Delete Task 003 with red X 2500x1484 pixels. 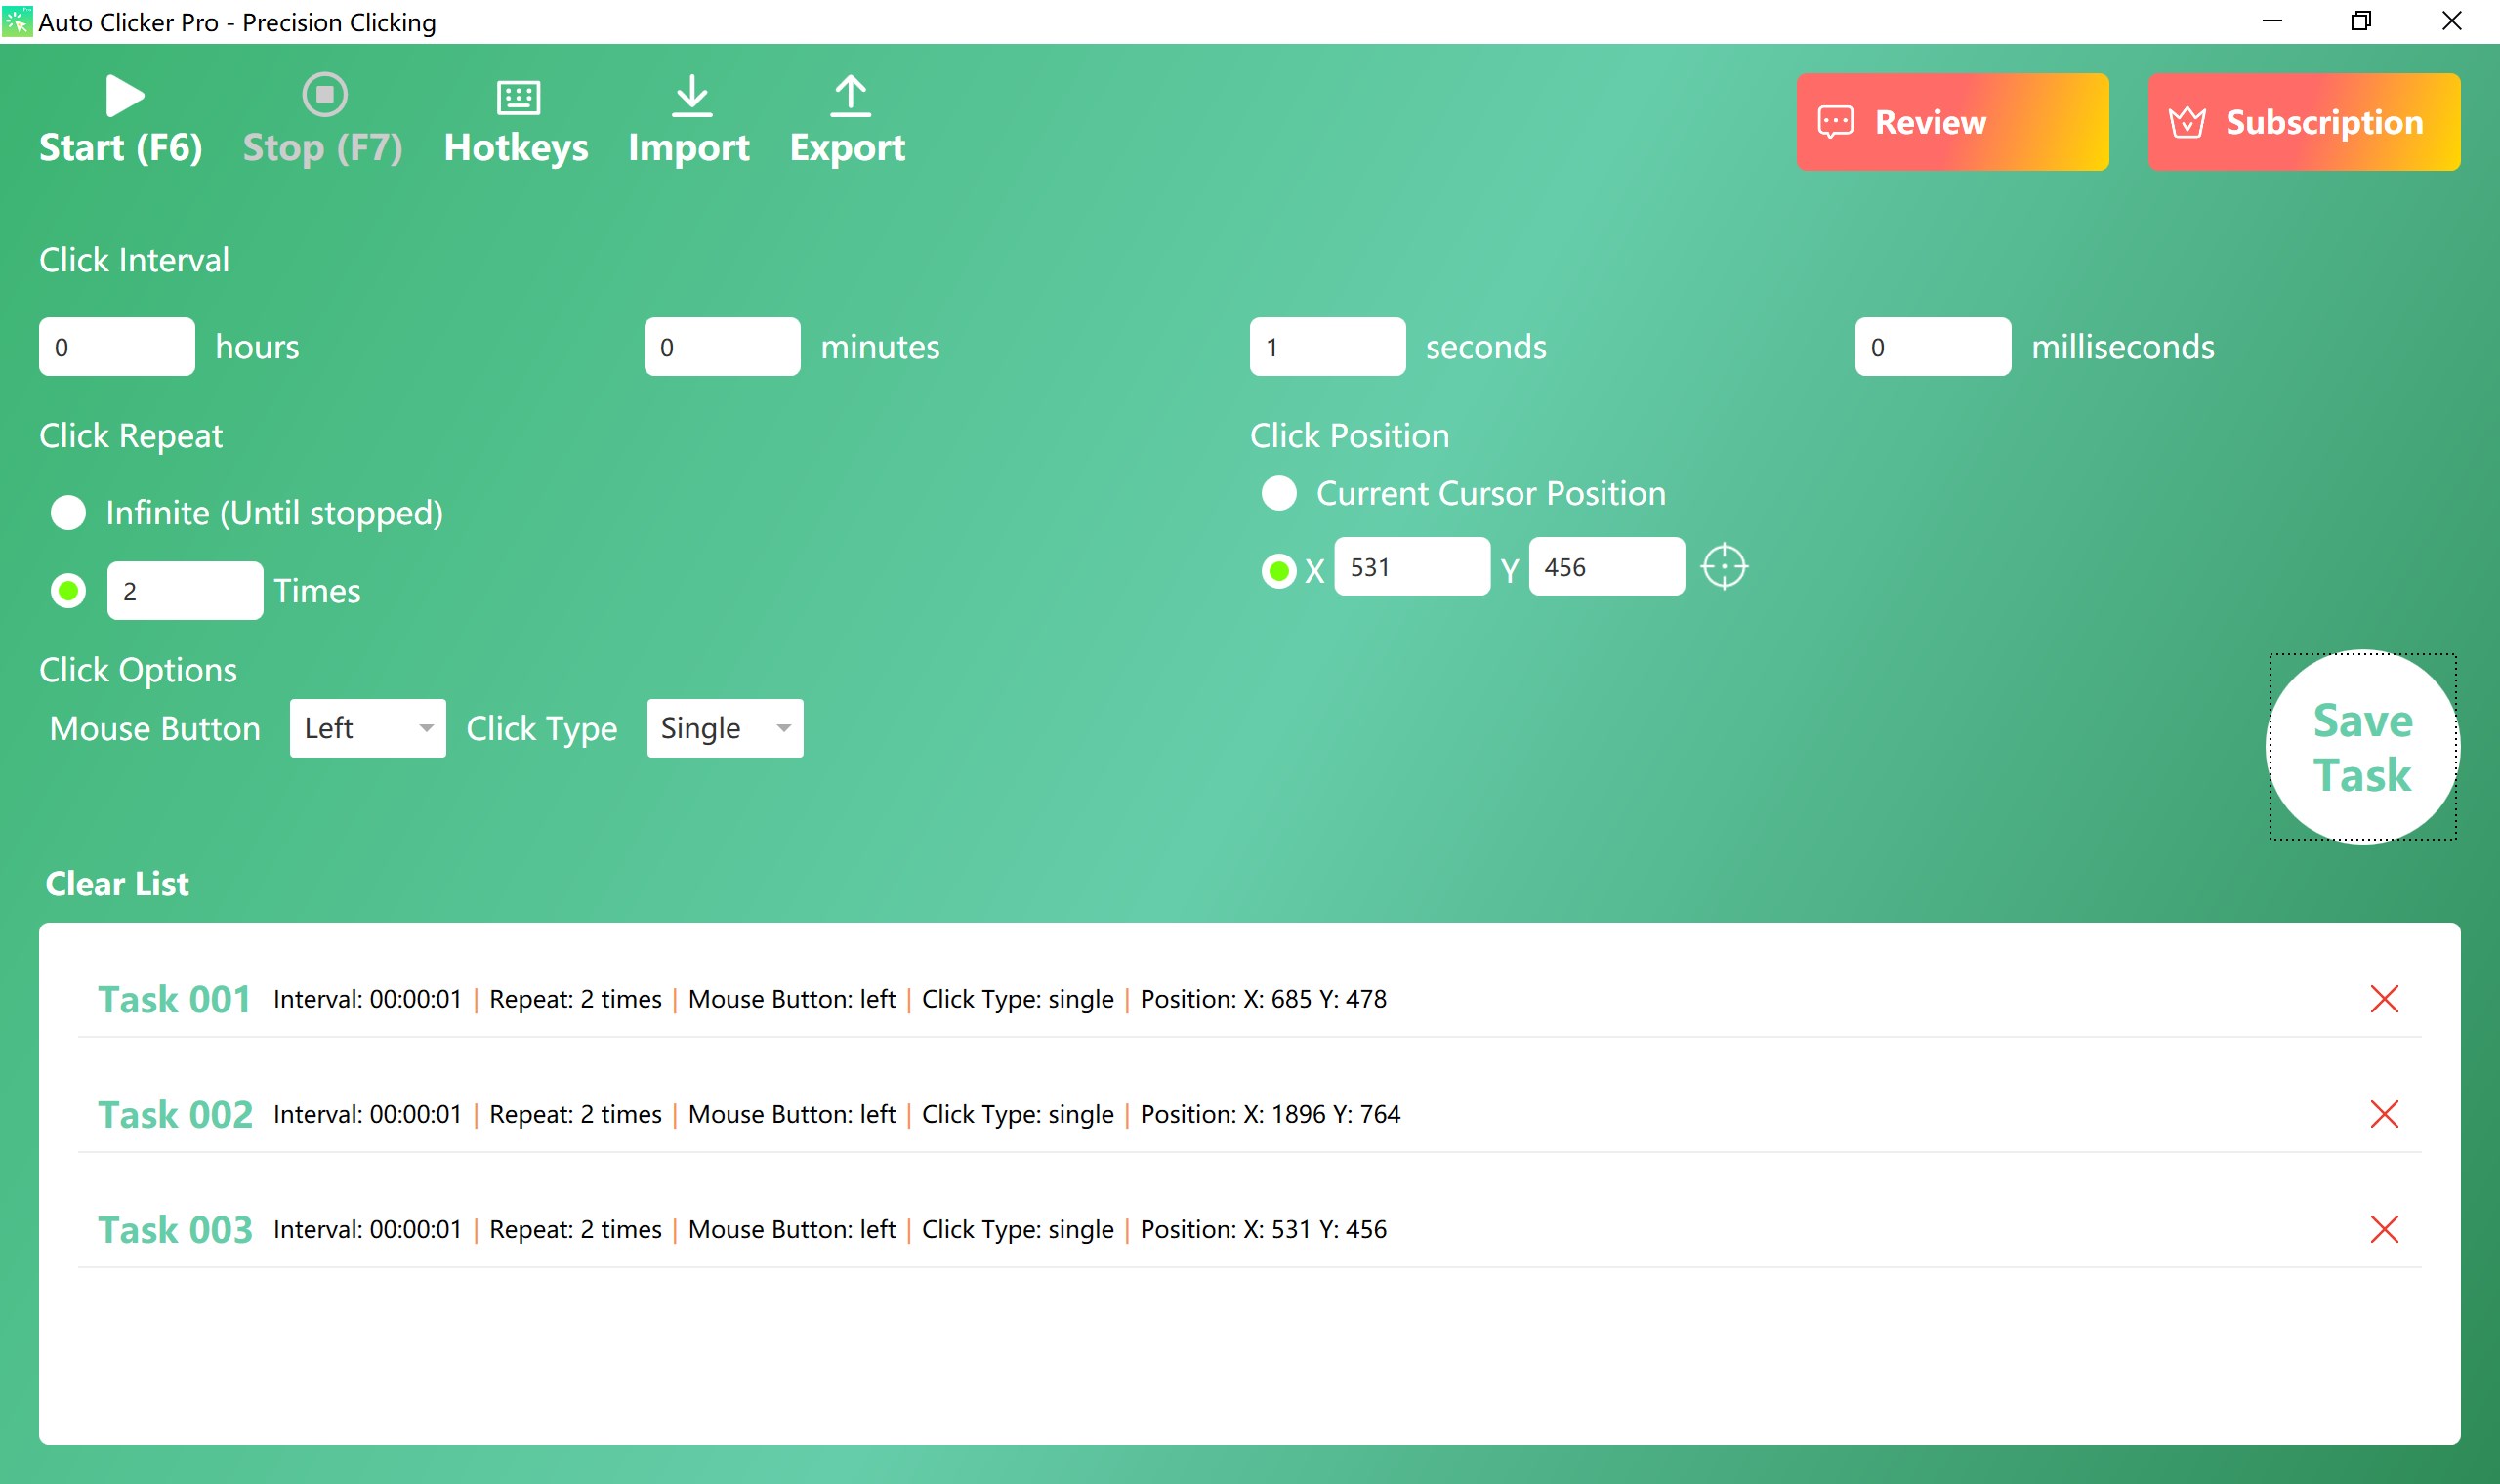[x=2384, y=1228]
